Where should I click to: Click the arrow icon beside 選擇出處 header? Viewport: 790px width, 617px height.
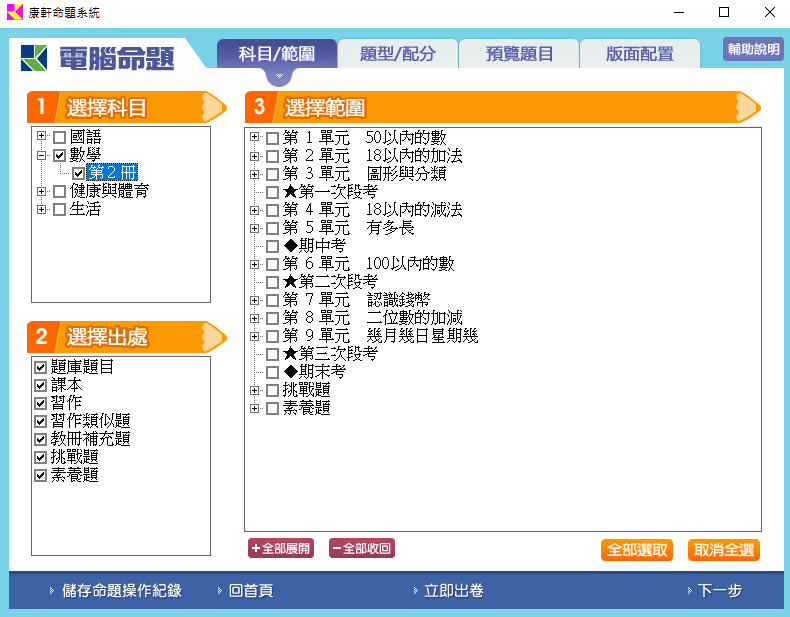(x=213, y=336)
